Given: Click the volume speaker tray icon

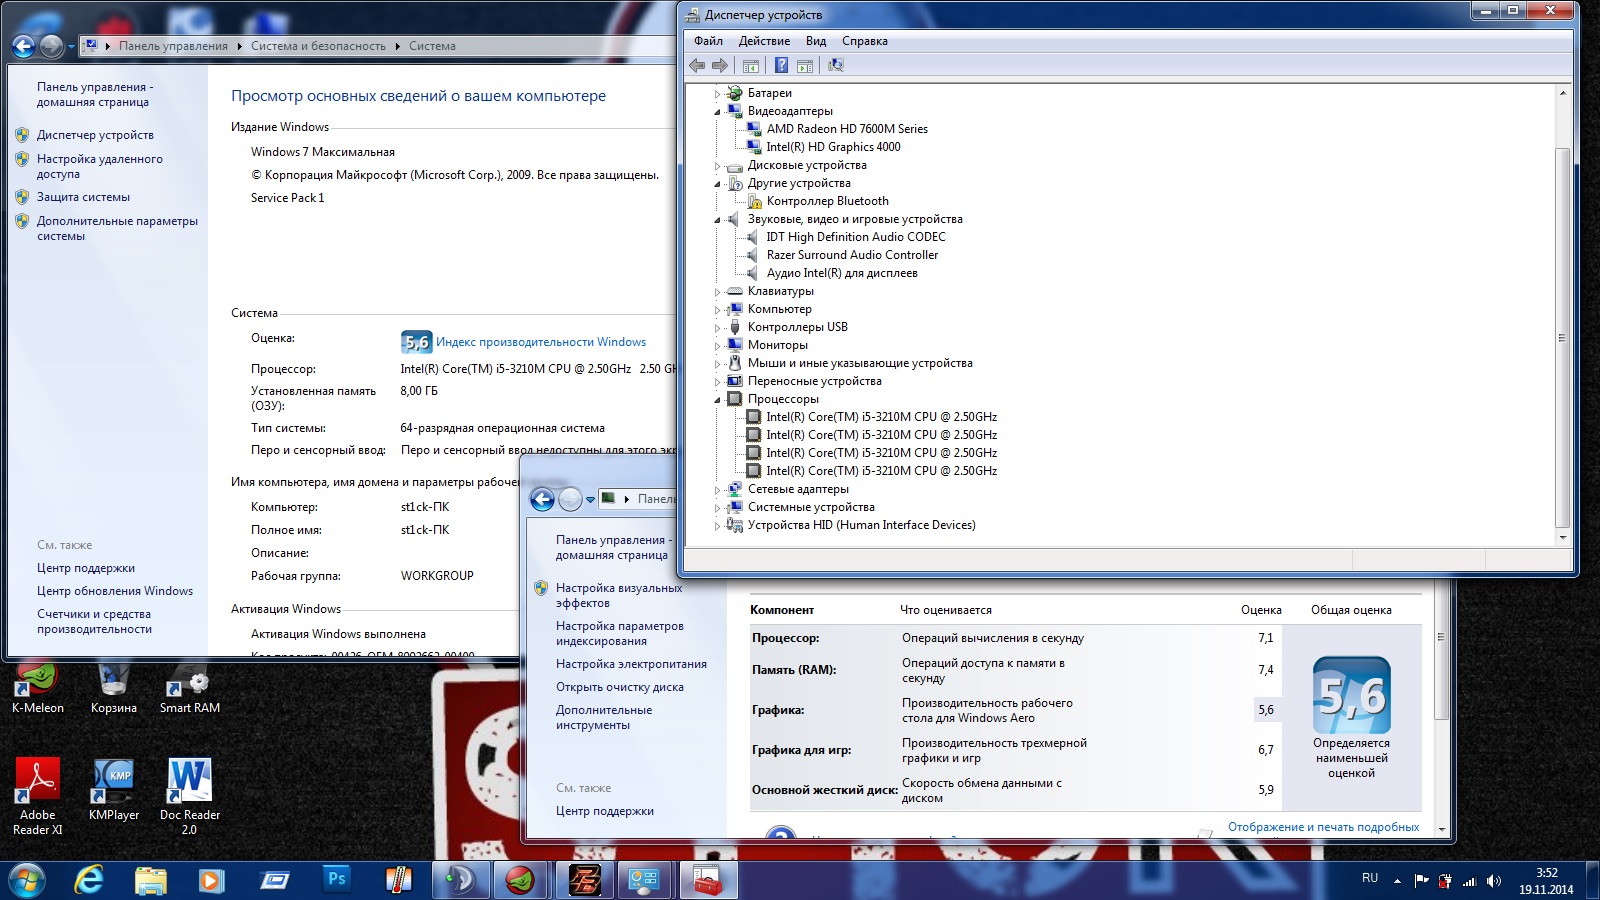Looking at the screenshot, I should point(1494,881).
